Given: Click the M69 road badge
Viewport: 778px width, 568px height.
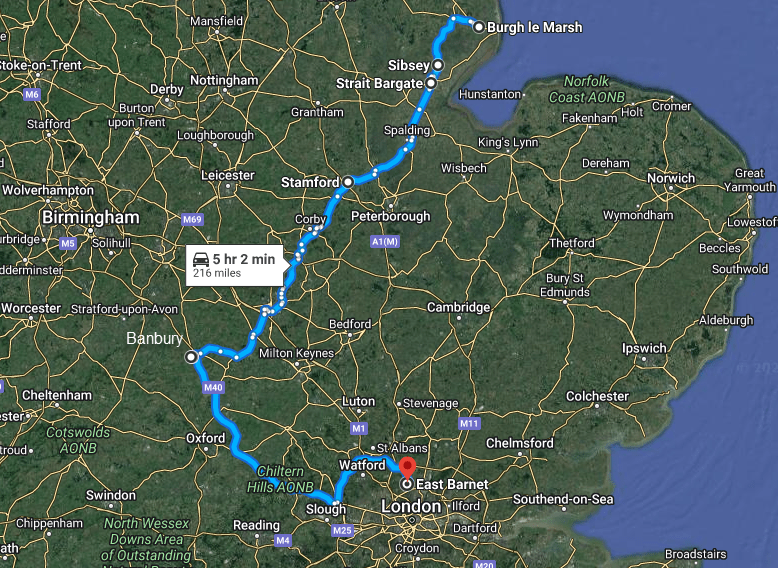Looking at the screenshot, I should [x=193, y=219].
